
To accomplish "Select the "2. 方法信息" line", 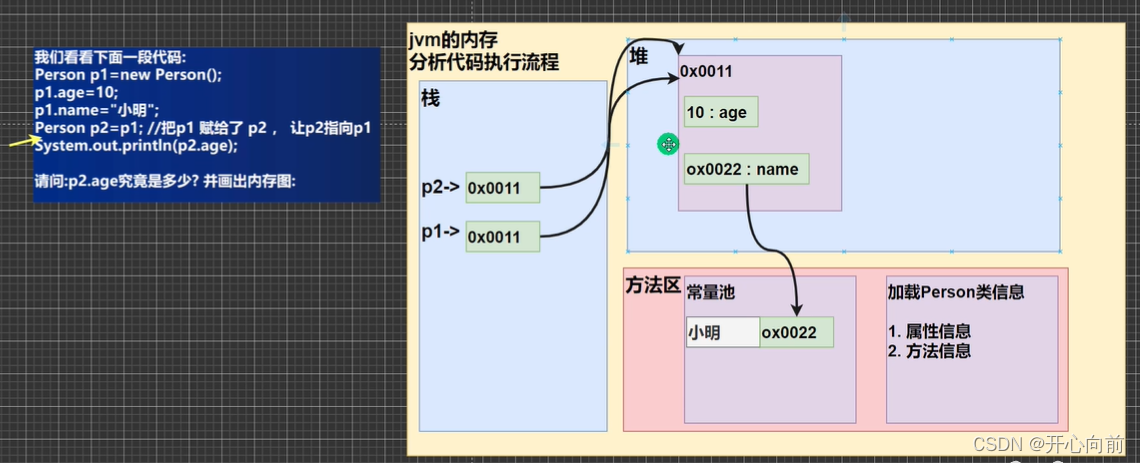I will point(929,351).
